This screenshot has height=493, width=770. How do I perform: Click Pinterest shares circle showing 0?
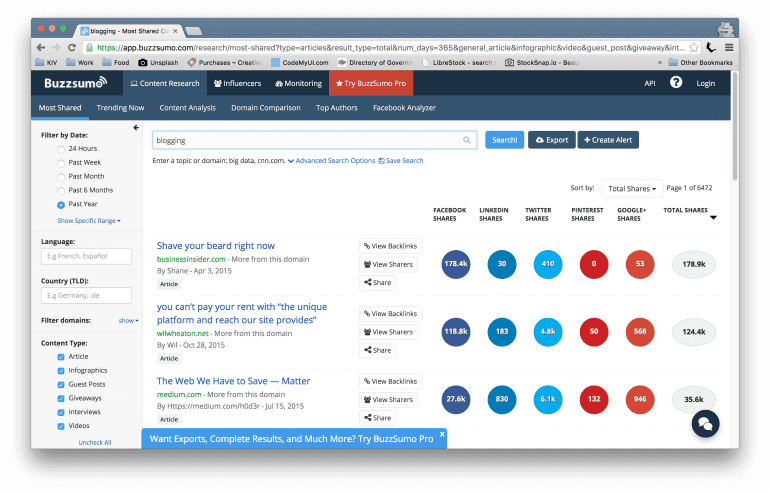click(594, 264)
